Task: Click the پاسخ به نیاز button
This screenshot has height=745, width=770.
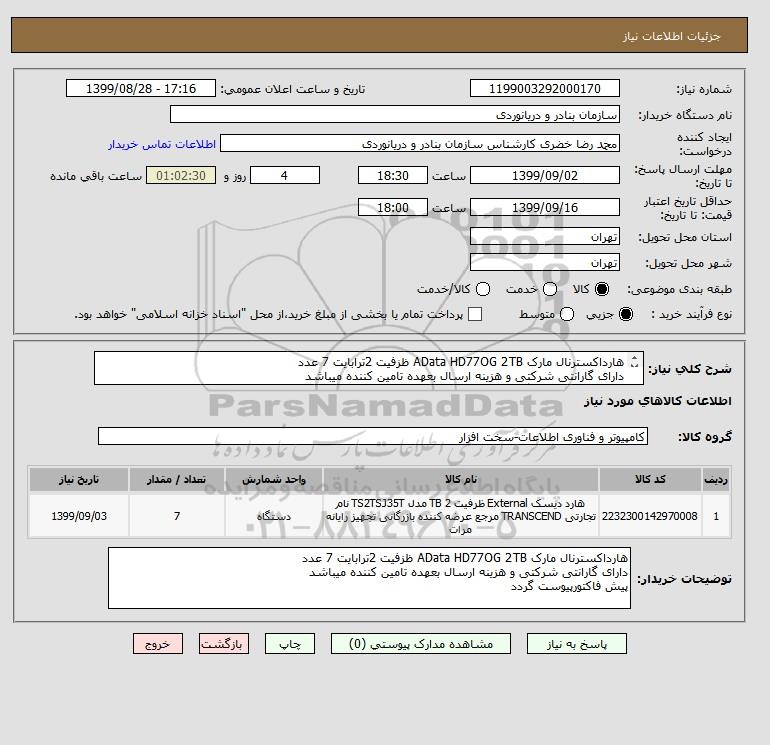Action: (577, 644)
